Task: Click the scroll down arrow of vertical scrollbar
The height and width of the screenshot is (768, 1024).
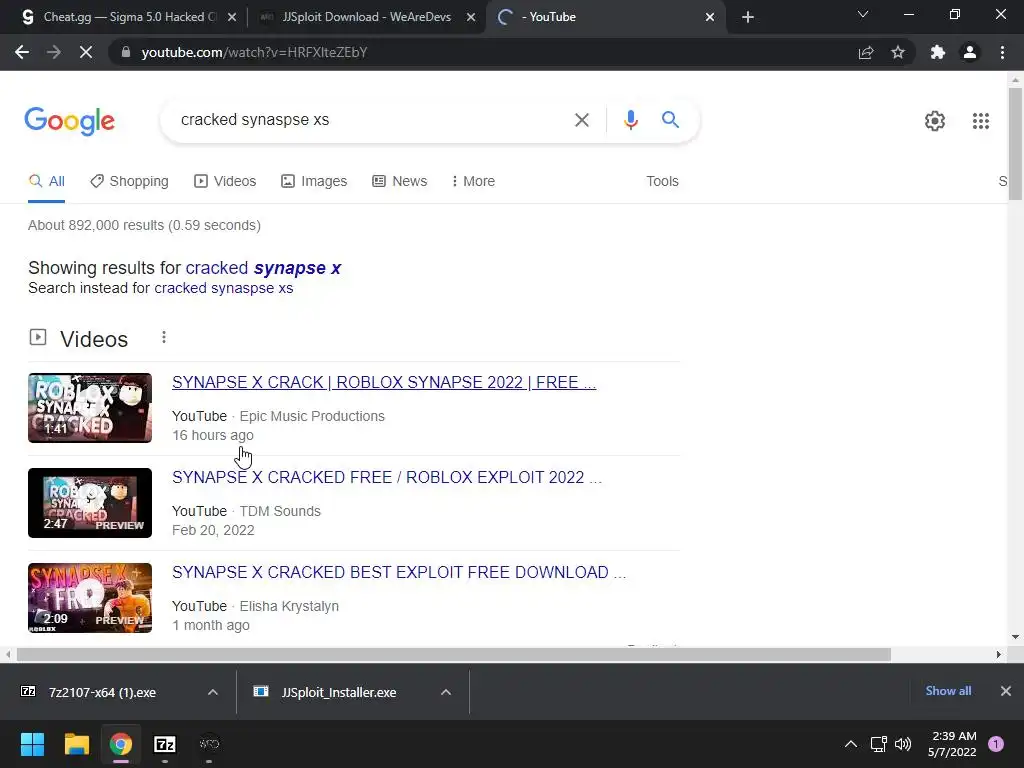Action: 1015,637
